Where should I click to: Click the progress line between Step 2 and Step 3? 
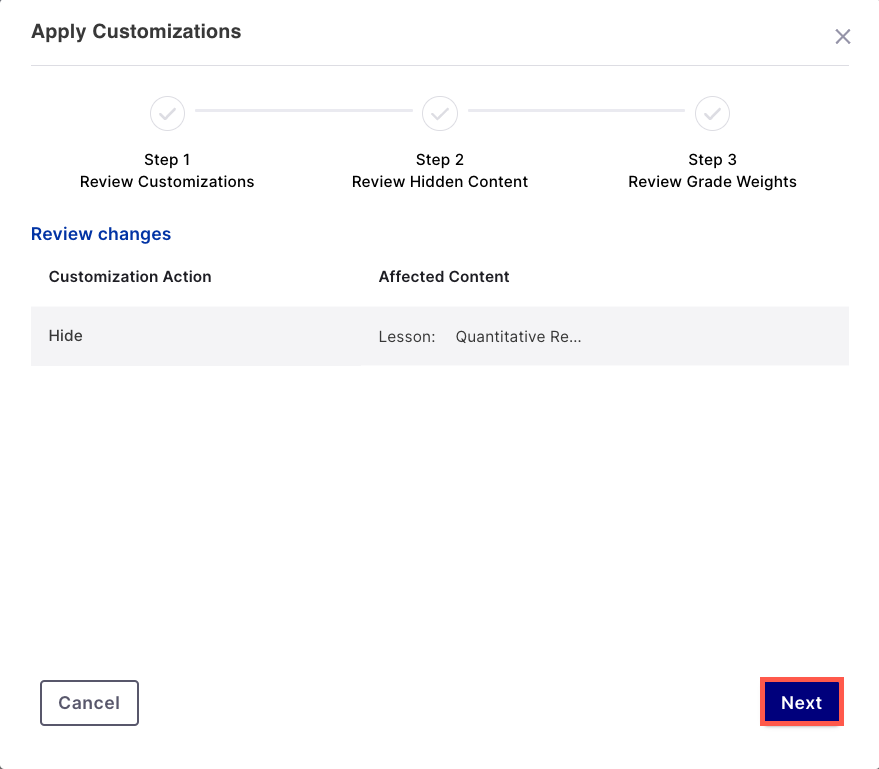click(576, 113)
